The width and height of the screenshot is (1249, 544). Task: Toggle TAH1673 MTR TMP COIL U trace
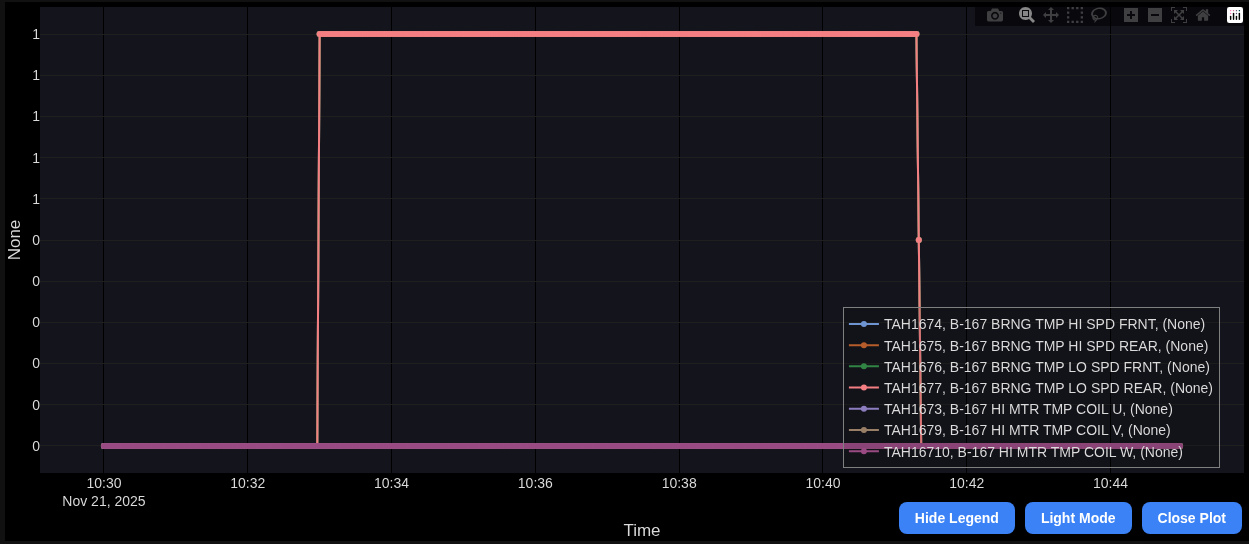click(1028, 409)
